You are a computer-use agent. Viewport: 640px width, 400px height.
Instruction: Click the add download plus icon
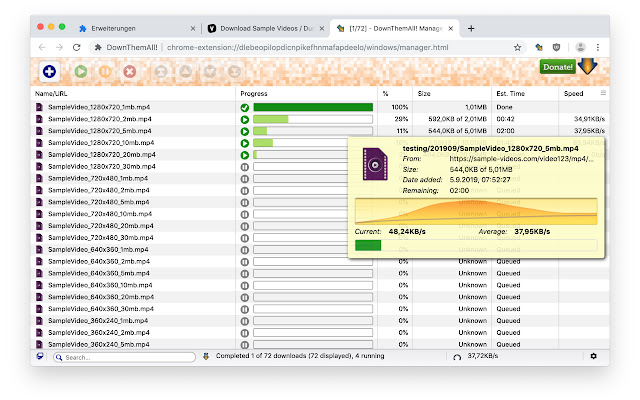point(50,71)
